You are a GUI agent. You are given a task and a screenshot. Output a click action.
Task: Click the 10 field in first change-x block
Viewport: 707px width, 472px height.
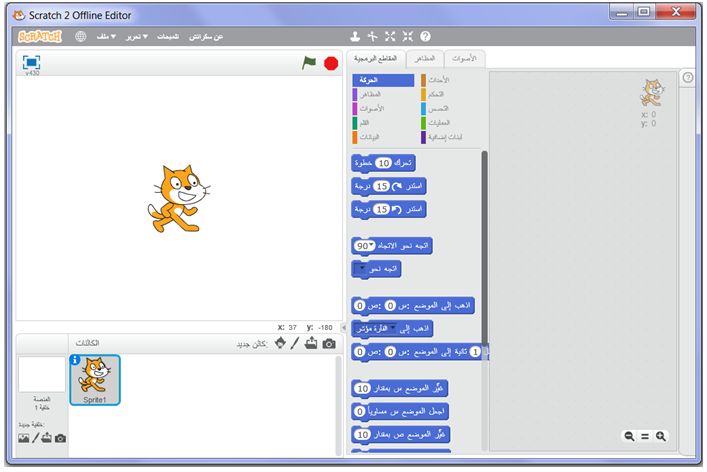coord(363,389)
